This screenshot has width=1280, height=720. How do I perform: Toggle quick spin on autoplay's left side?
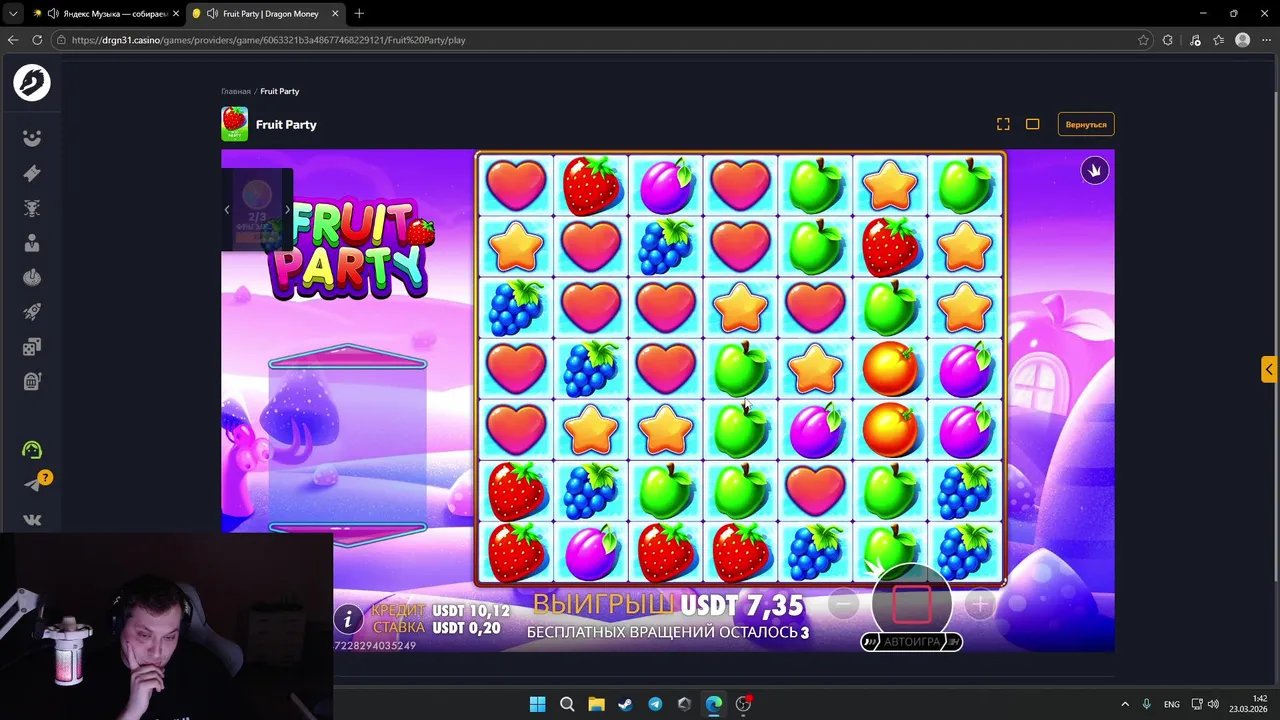[x=870, y=642]
